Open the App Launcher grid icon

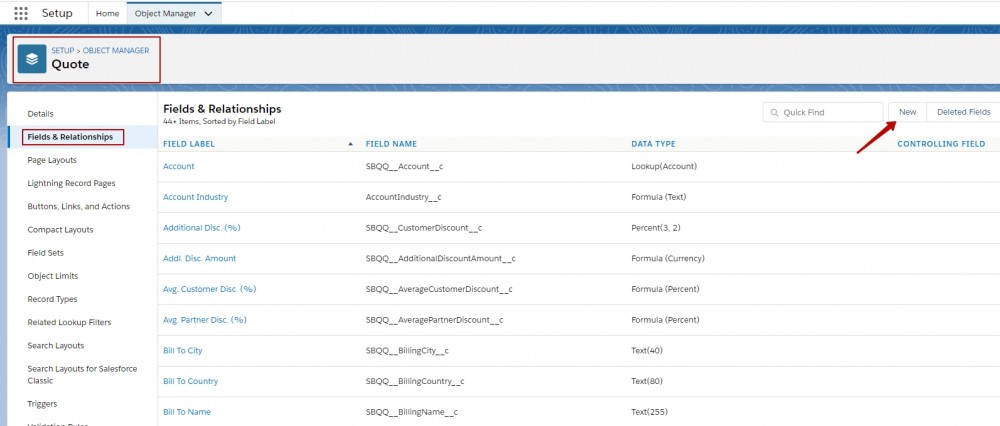[x=20, y=13]
